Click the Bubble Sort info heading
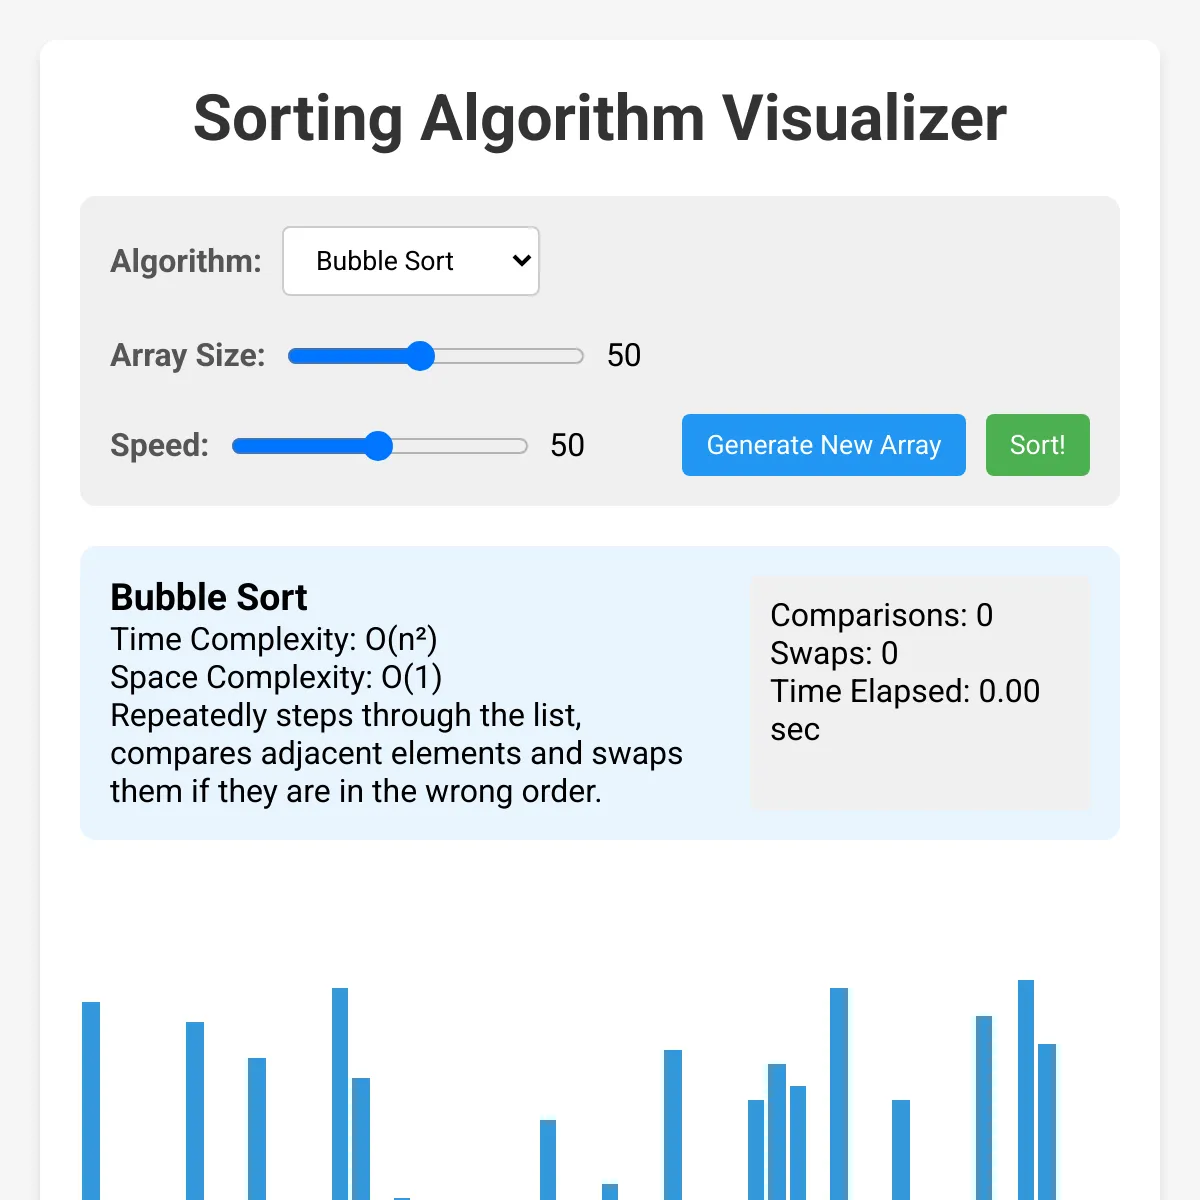 (209, 597)
